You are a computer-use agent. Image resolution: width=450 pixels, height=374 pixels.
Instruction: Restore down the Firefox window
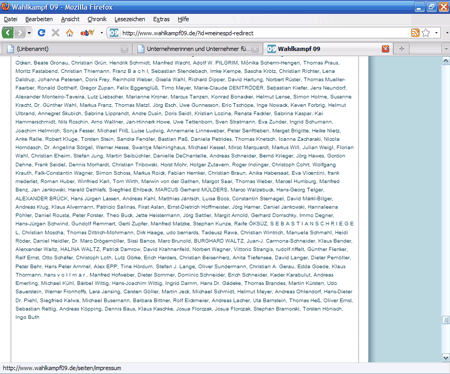[x=432, y=7]
